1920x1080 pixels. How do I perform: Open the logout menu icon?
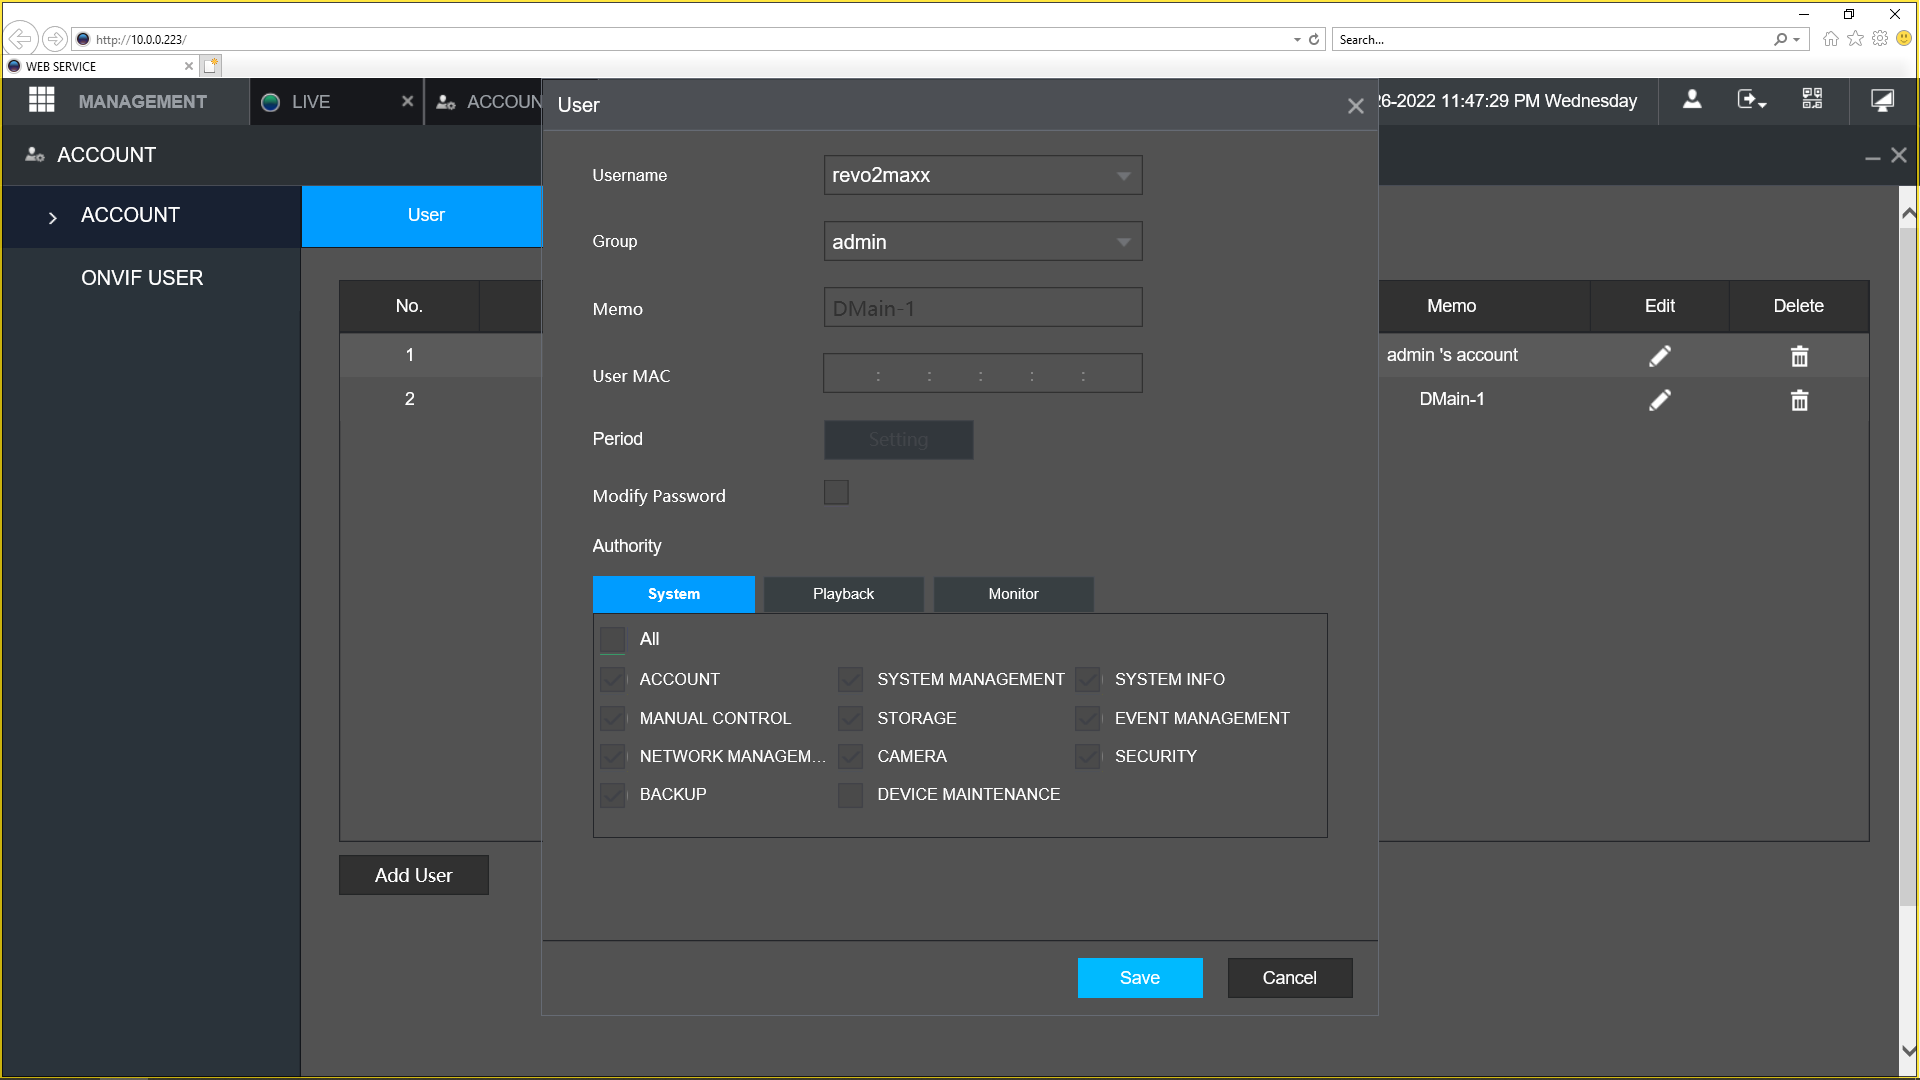point(1751,100)
